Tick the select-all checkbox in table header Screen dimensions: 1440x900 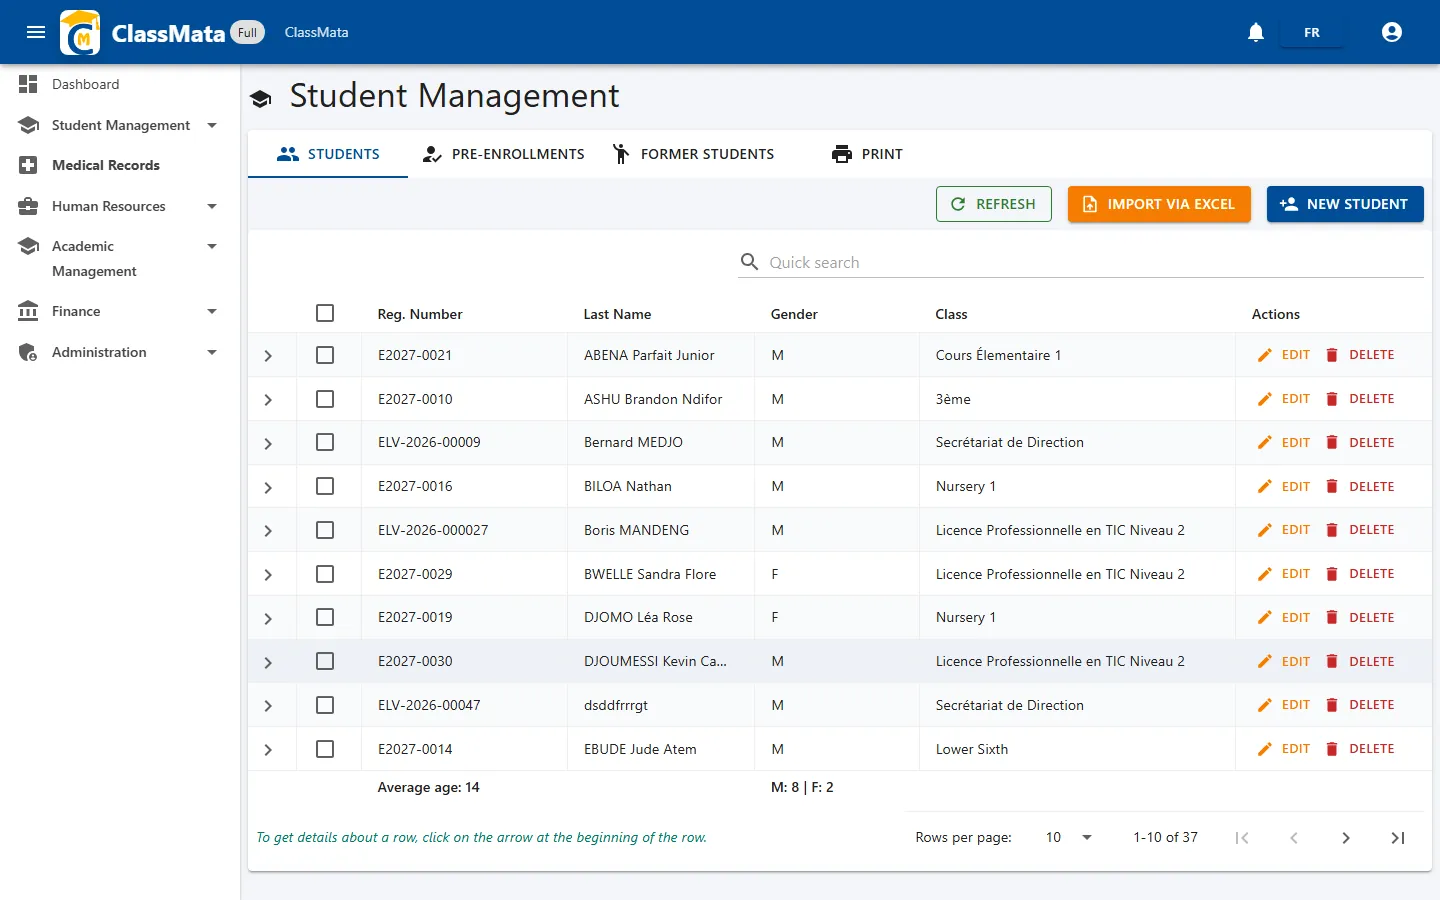coord(325,313)
